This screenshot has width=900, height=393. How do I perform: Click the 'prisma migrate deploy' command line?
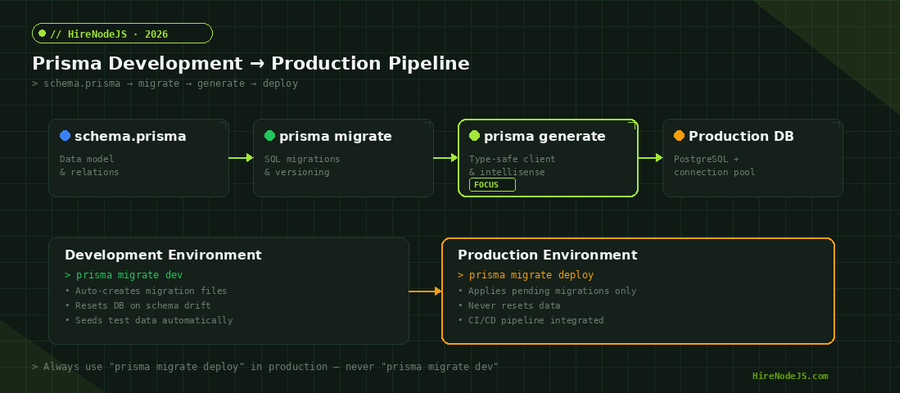[x=526, y=275]
